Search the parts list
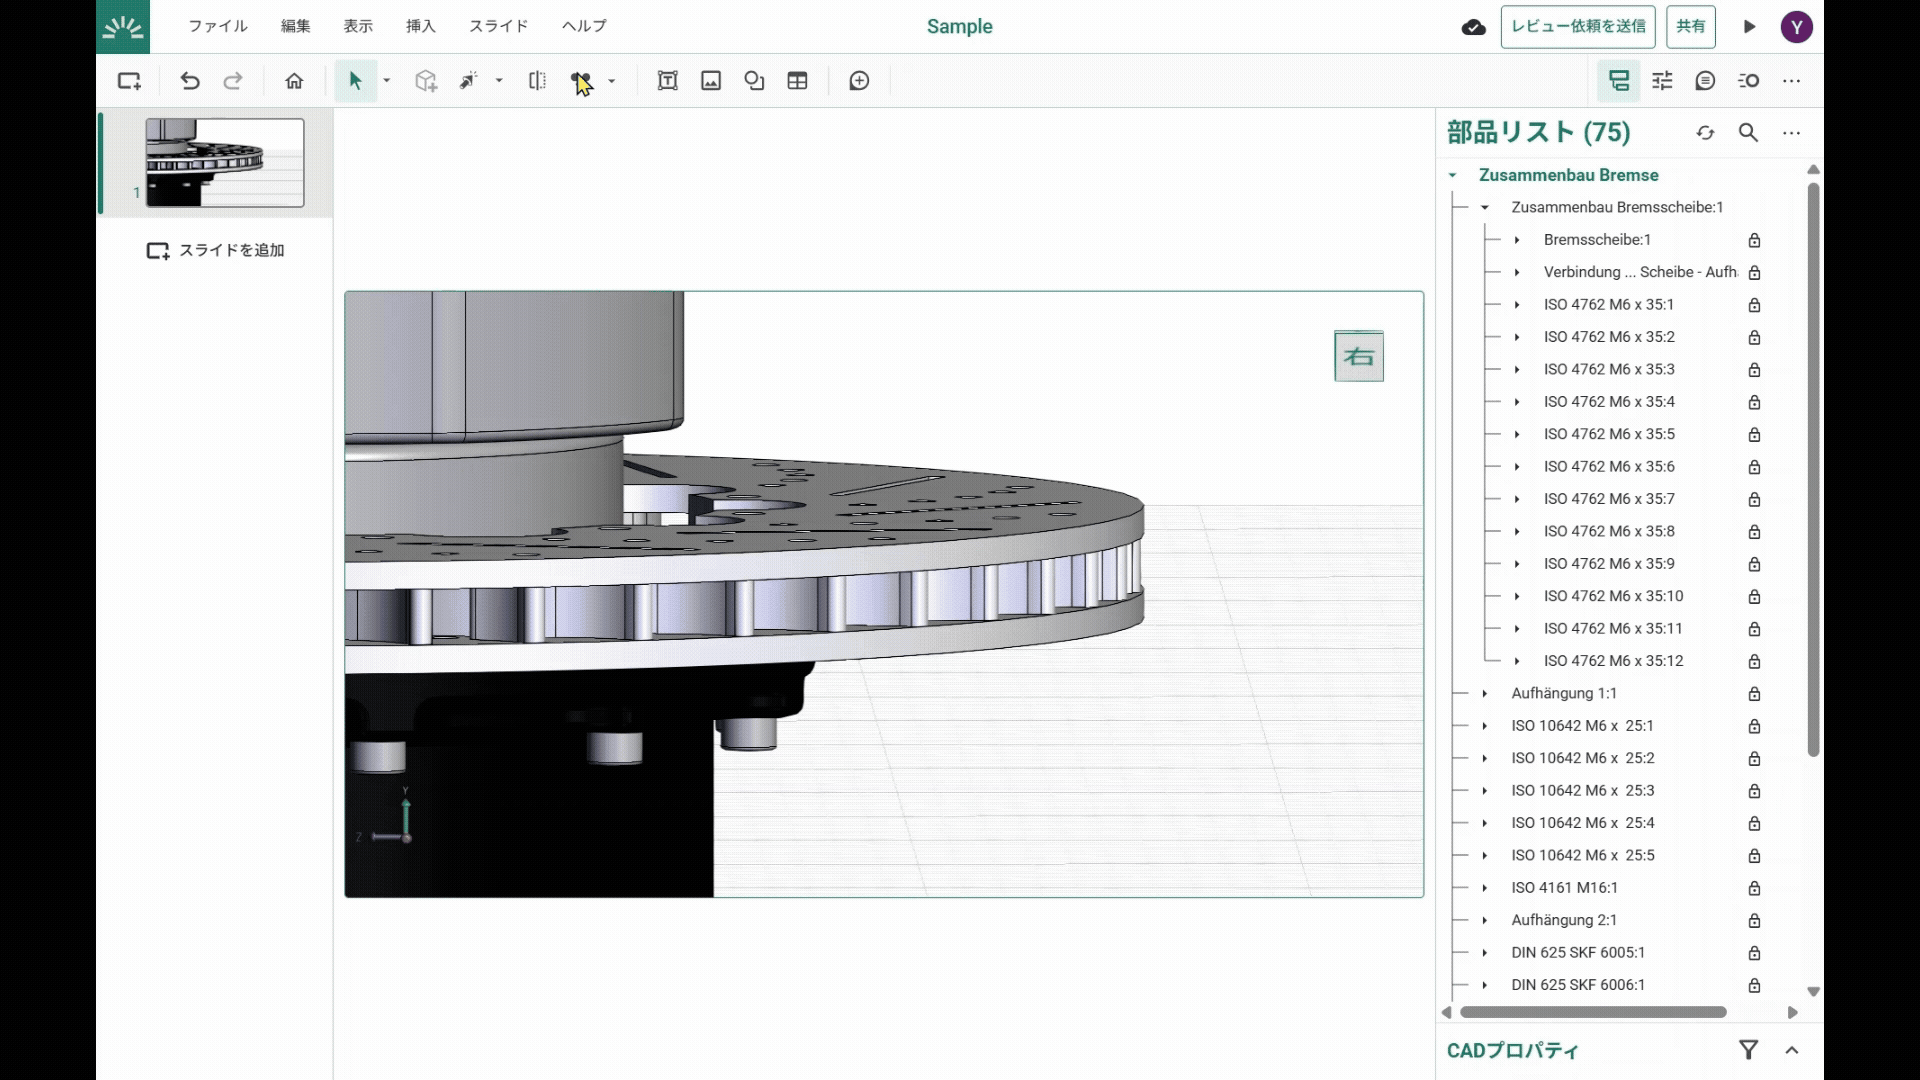The image size is (1920, 1080). coord(1748,132)
